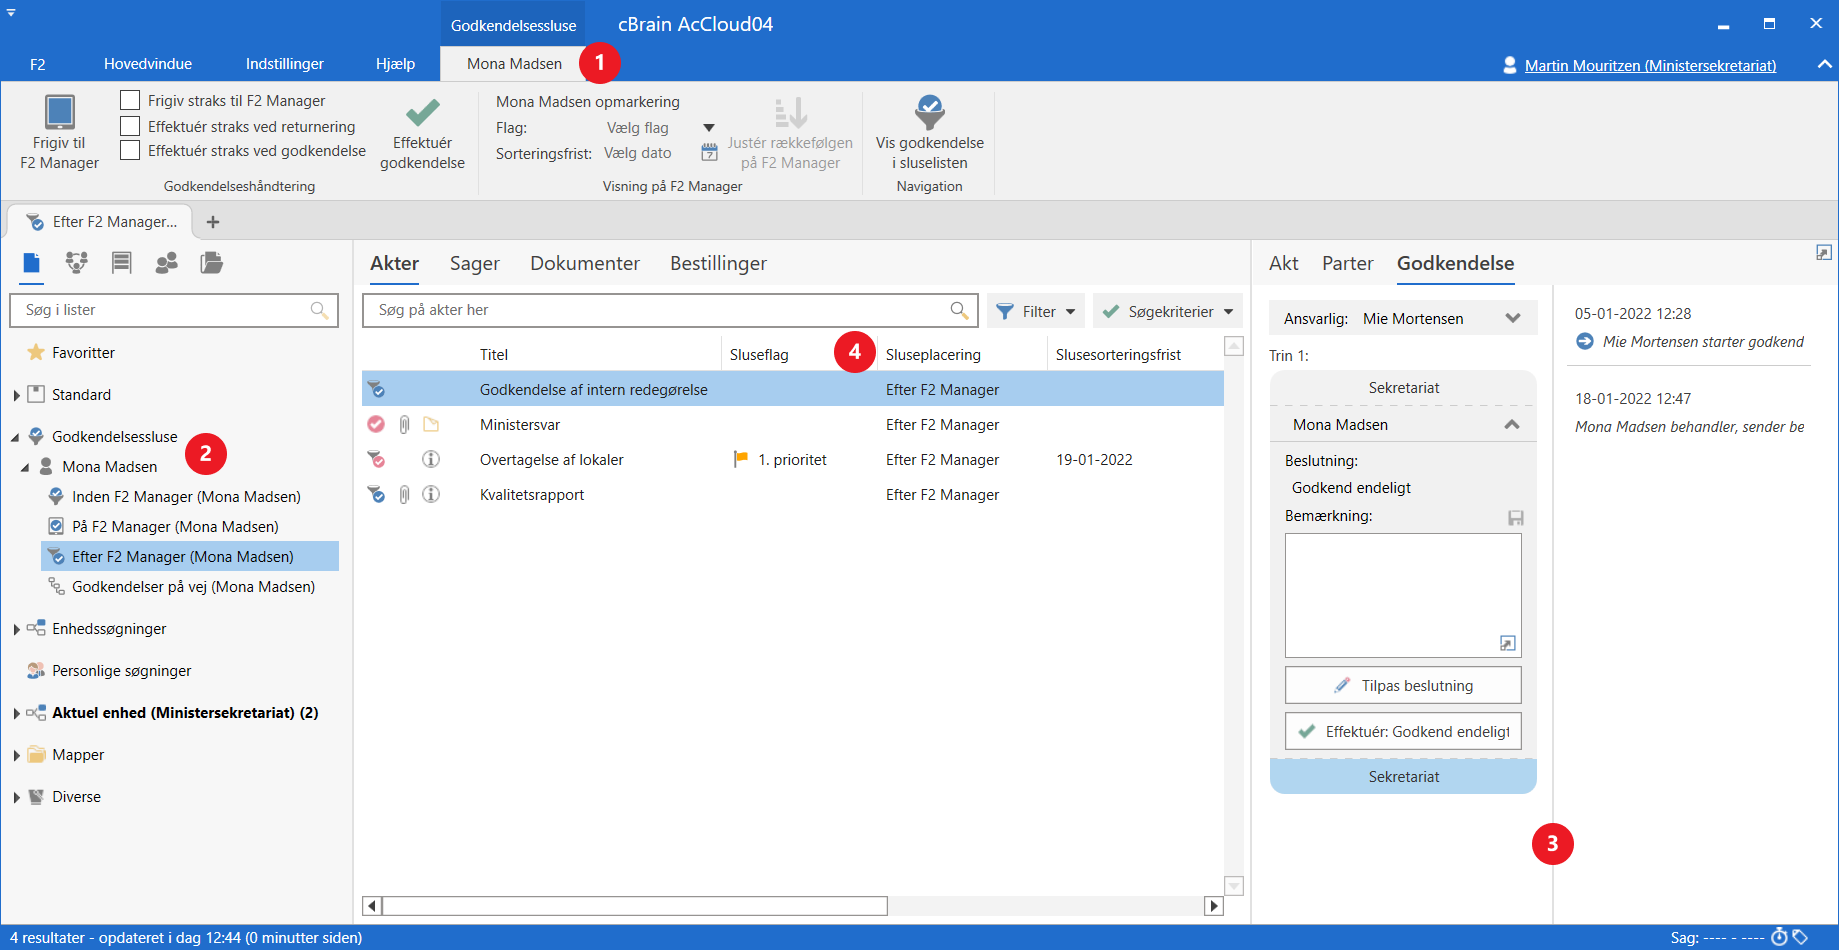Open calendar icon next to Vælg dato
Viewport: 1839px width, 950px height.
(x=709, y=153)
